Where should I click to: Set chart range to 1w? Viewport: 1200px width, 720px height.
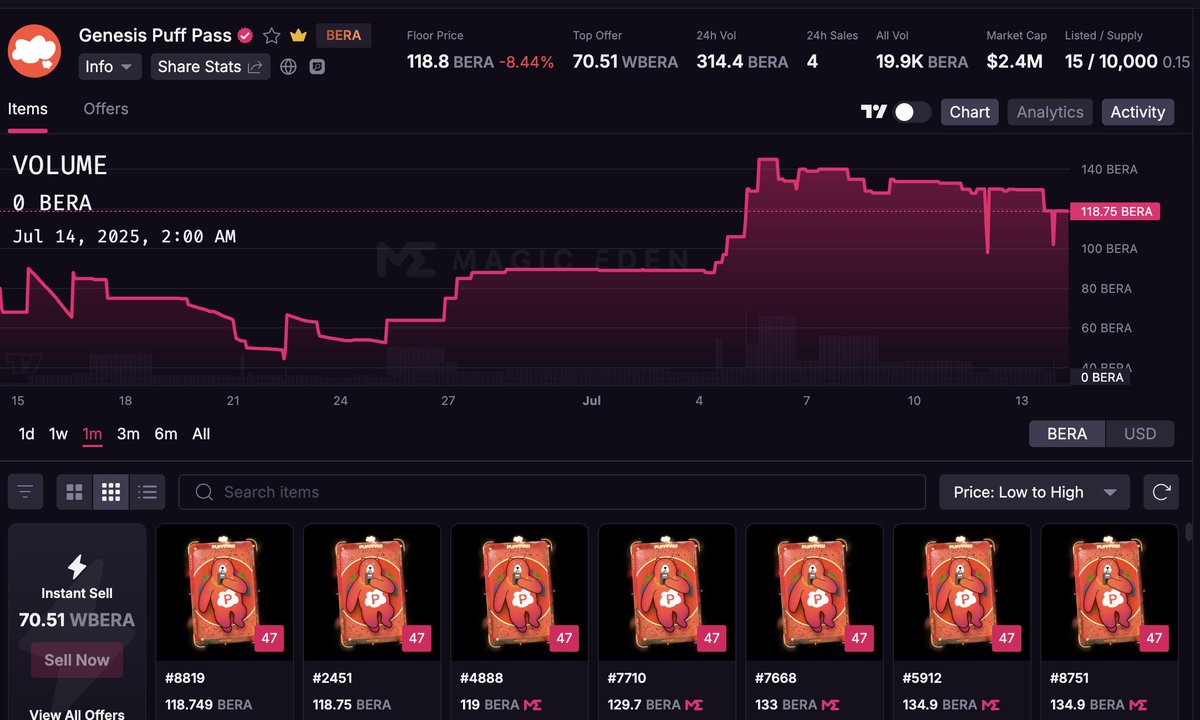pyautogui.click(x=59, y=434)
